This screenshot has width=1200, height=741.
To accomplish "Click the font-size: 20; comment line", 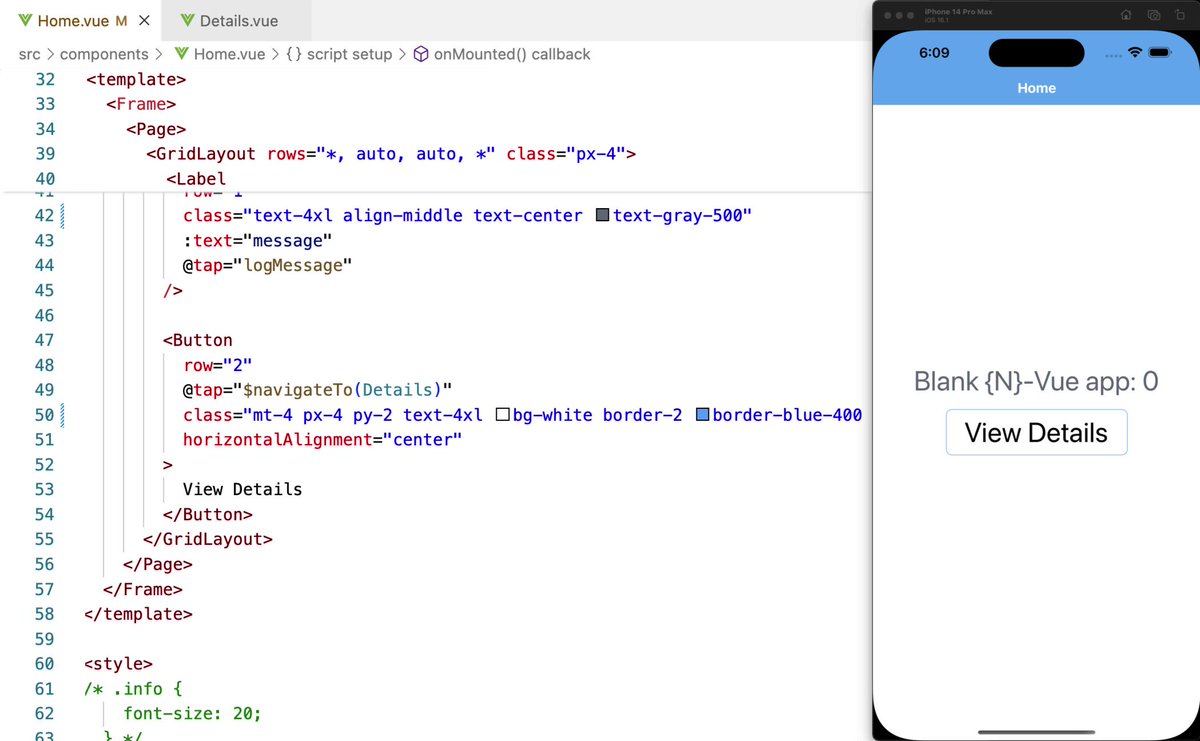I will tap(192, 714).
